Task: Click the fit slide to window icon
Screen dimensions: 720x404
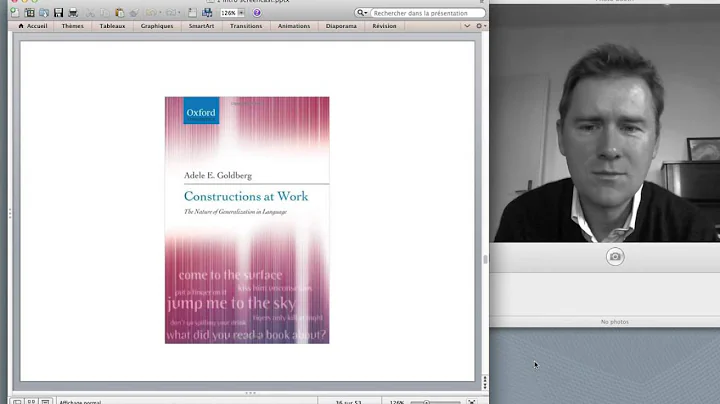Action: point(472,402)
